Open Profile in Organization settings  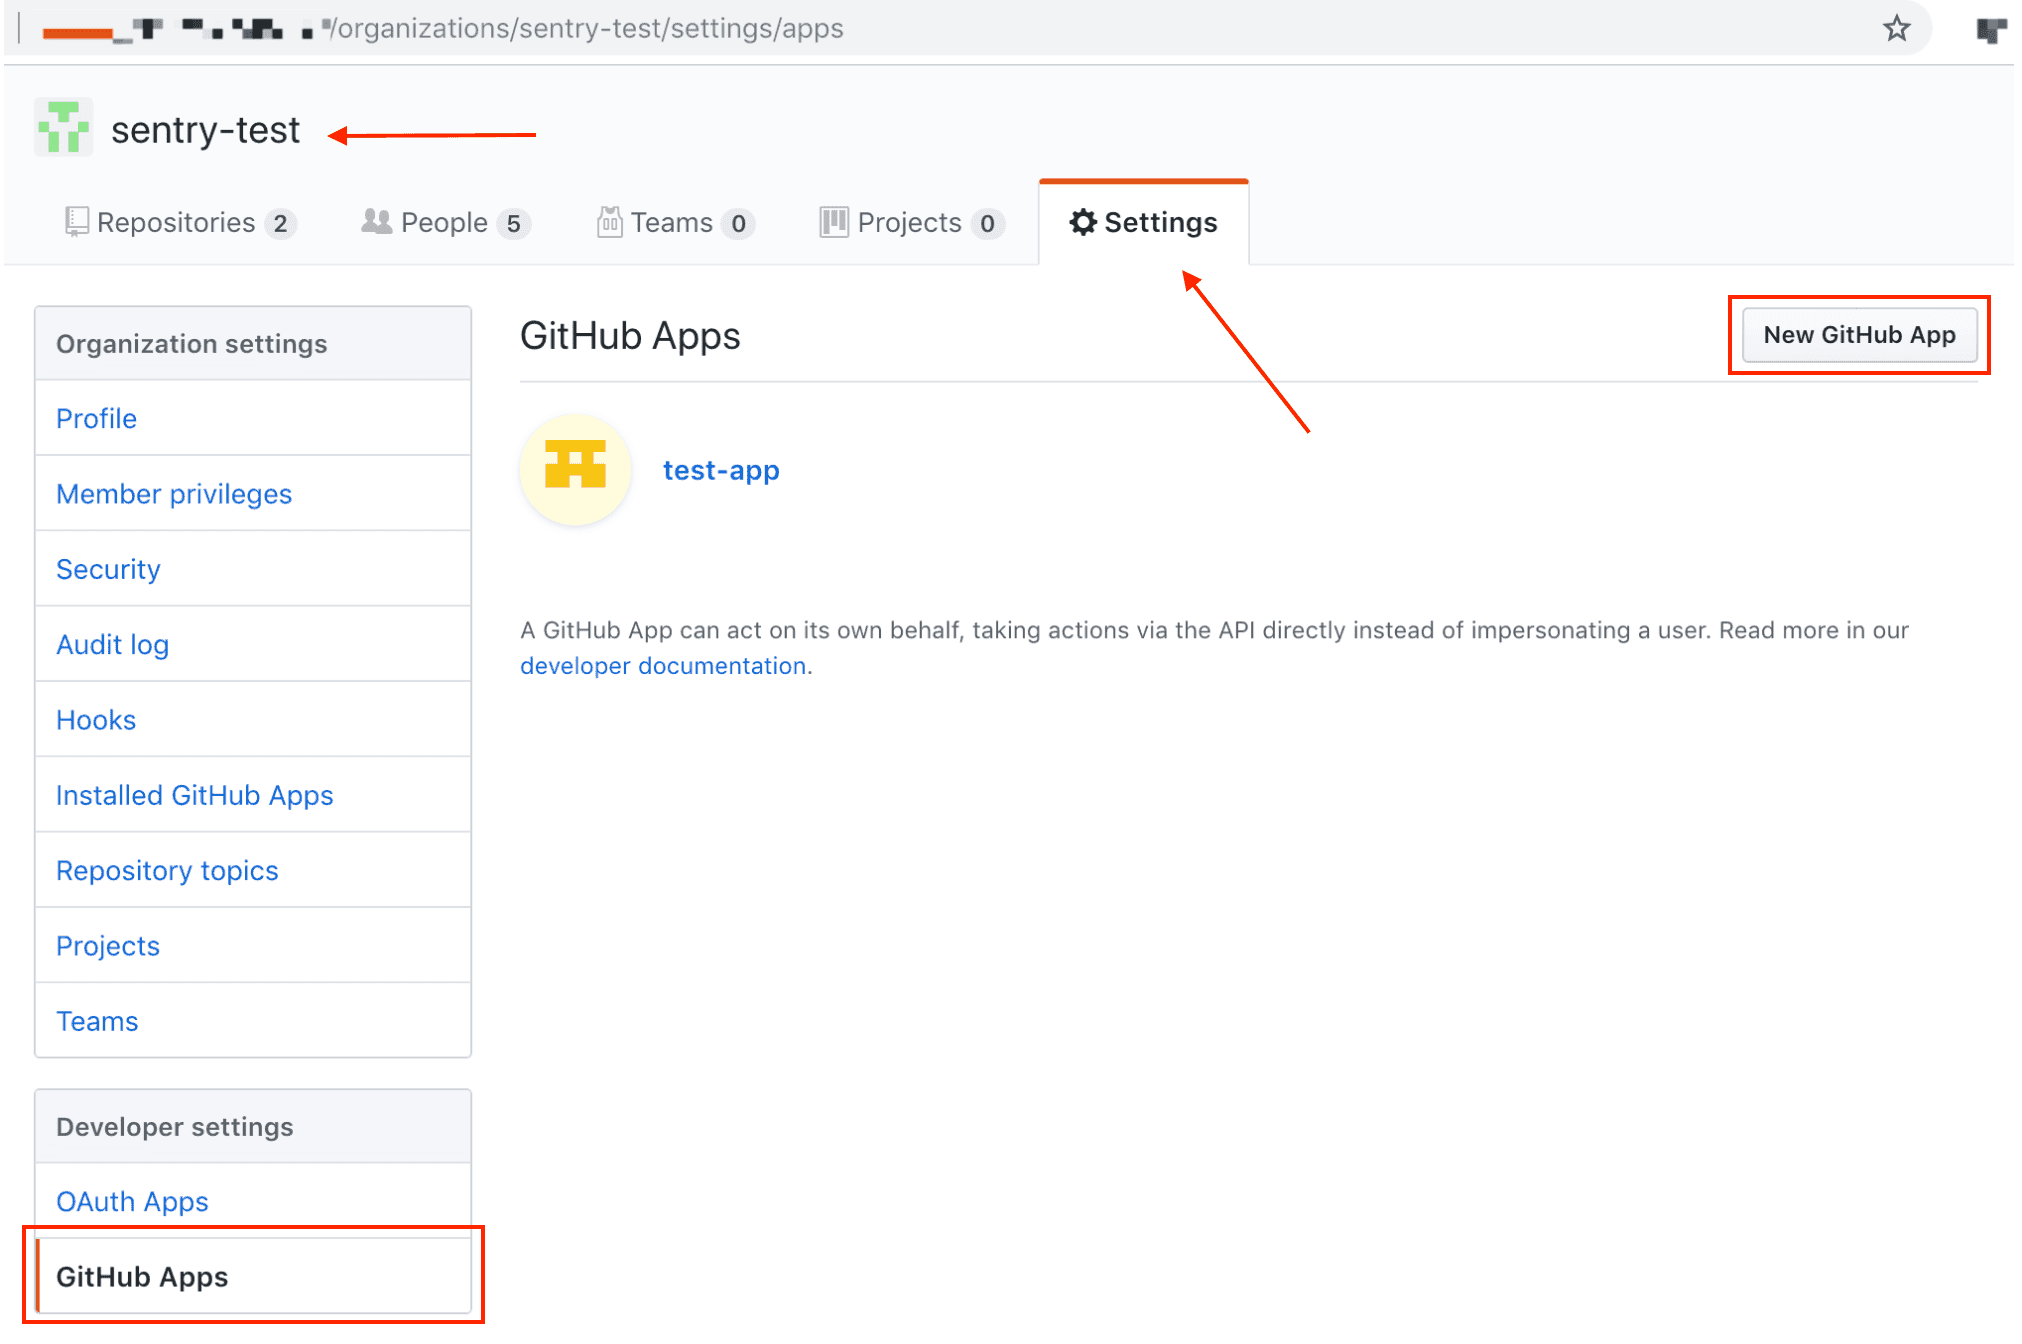96,418
